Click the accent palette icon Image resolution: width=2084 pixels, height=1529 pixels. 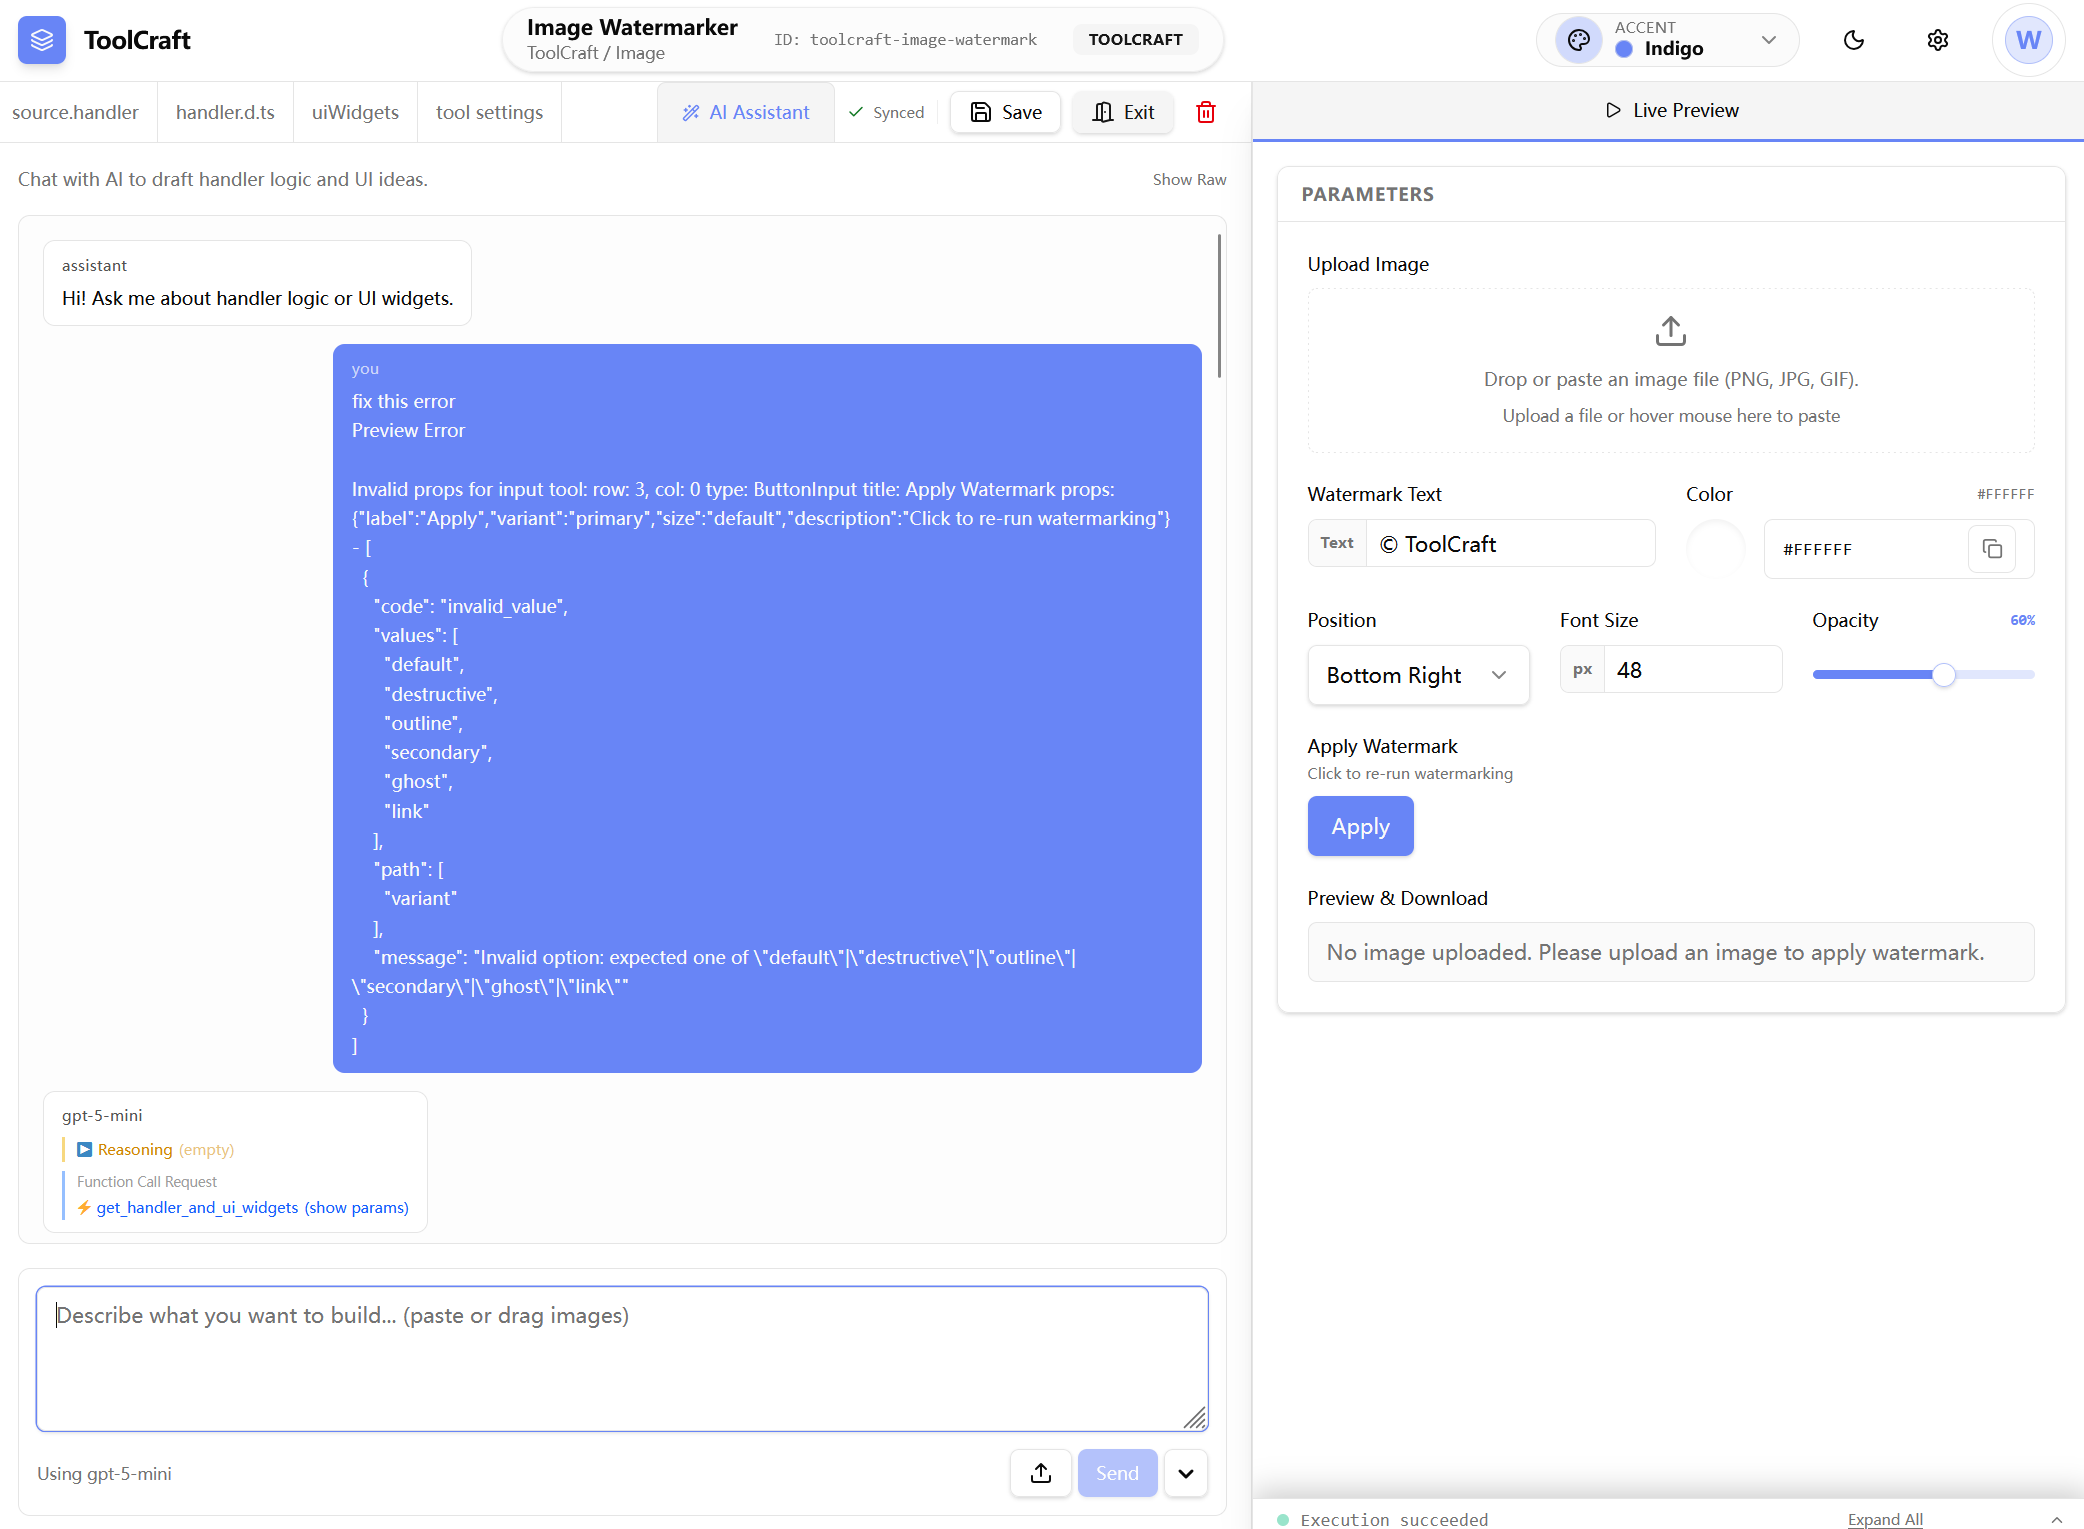[x=1578, y=40]
